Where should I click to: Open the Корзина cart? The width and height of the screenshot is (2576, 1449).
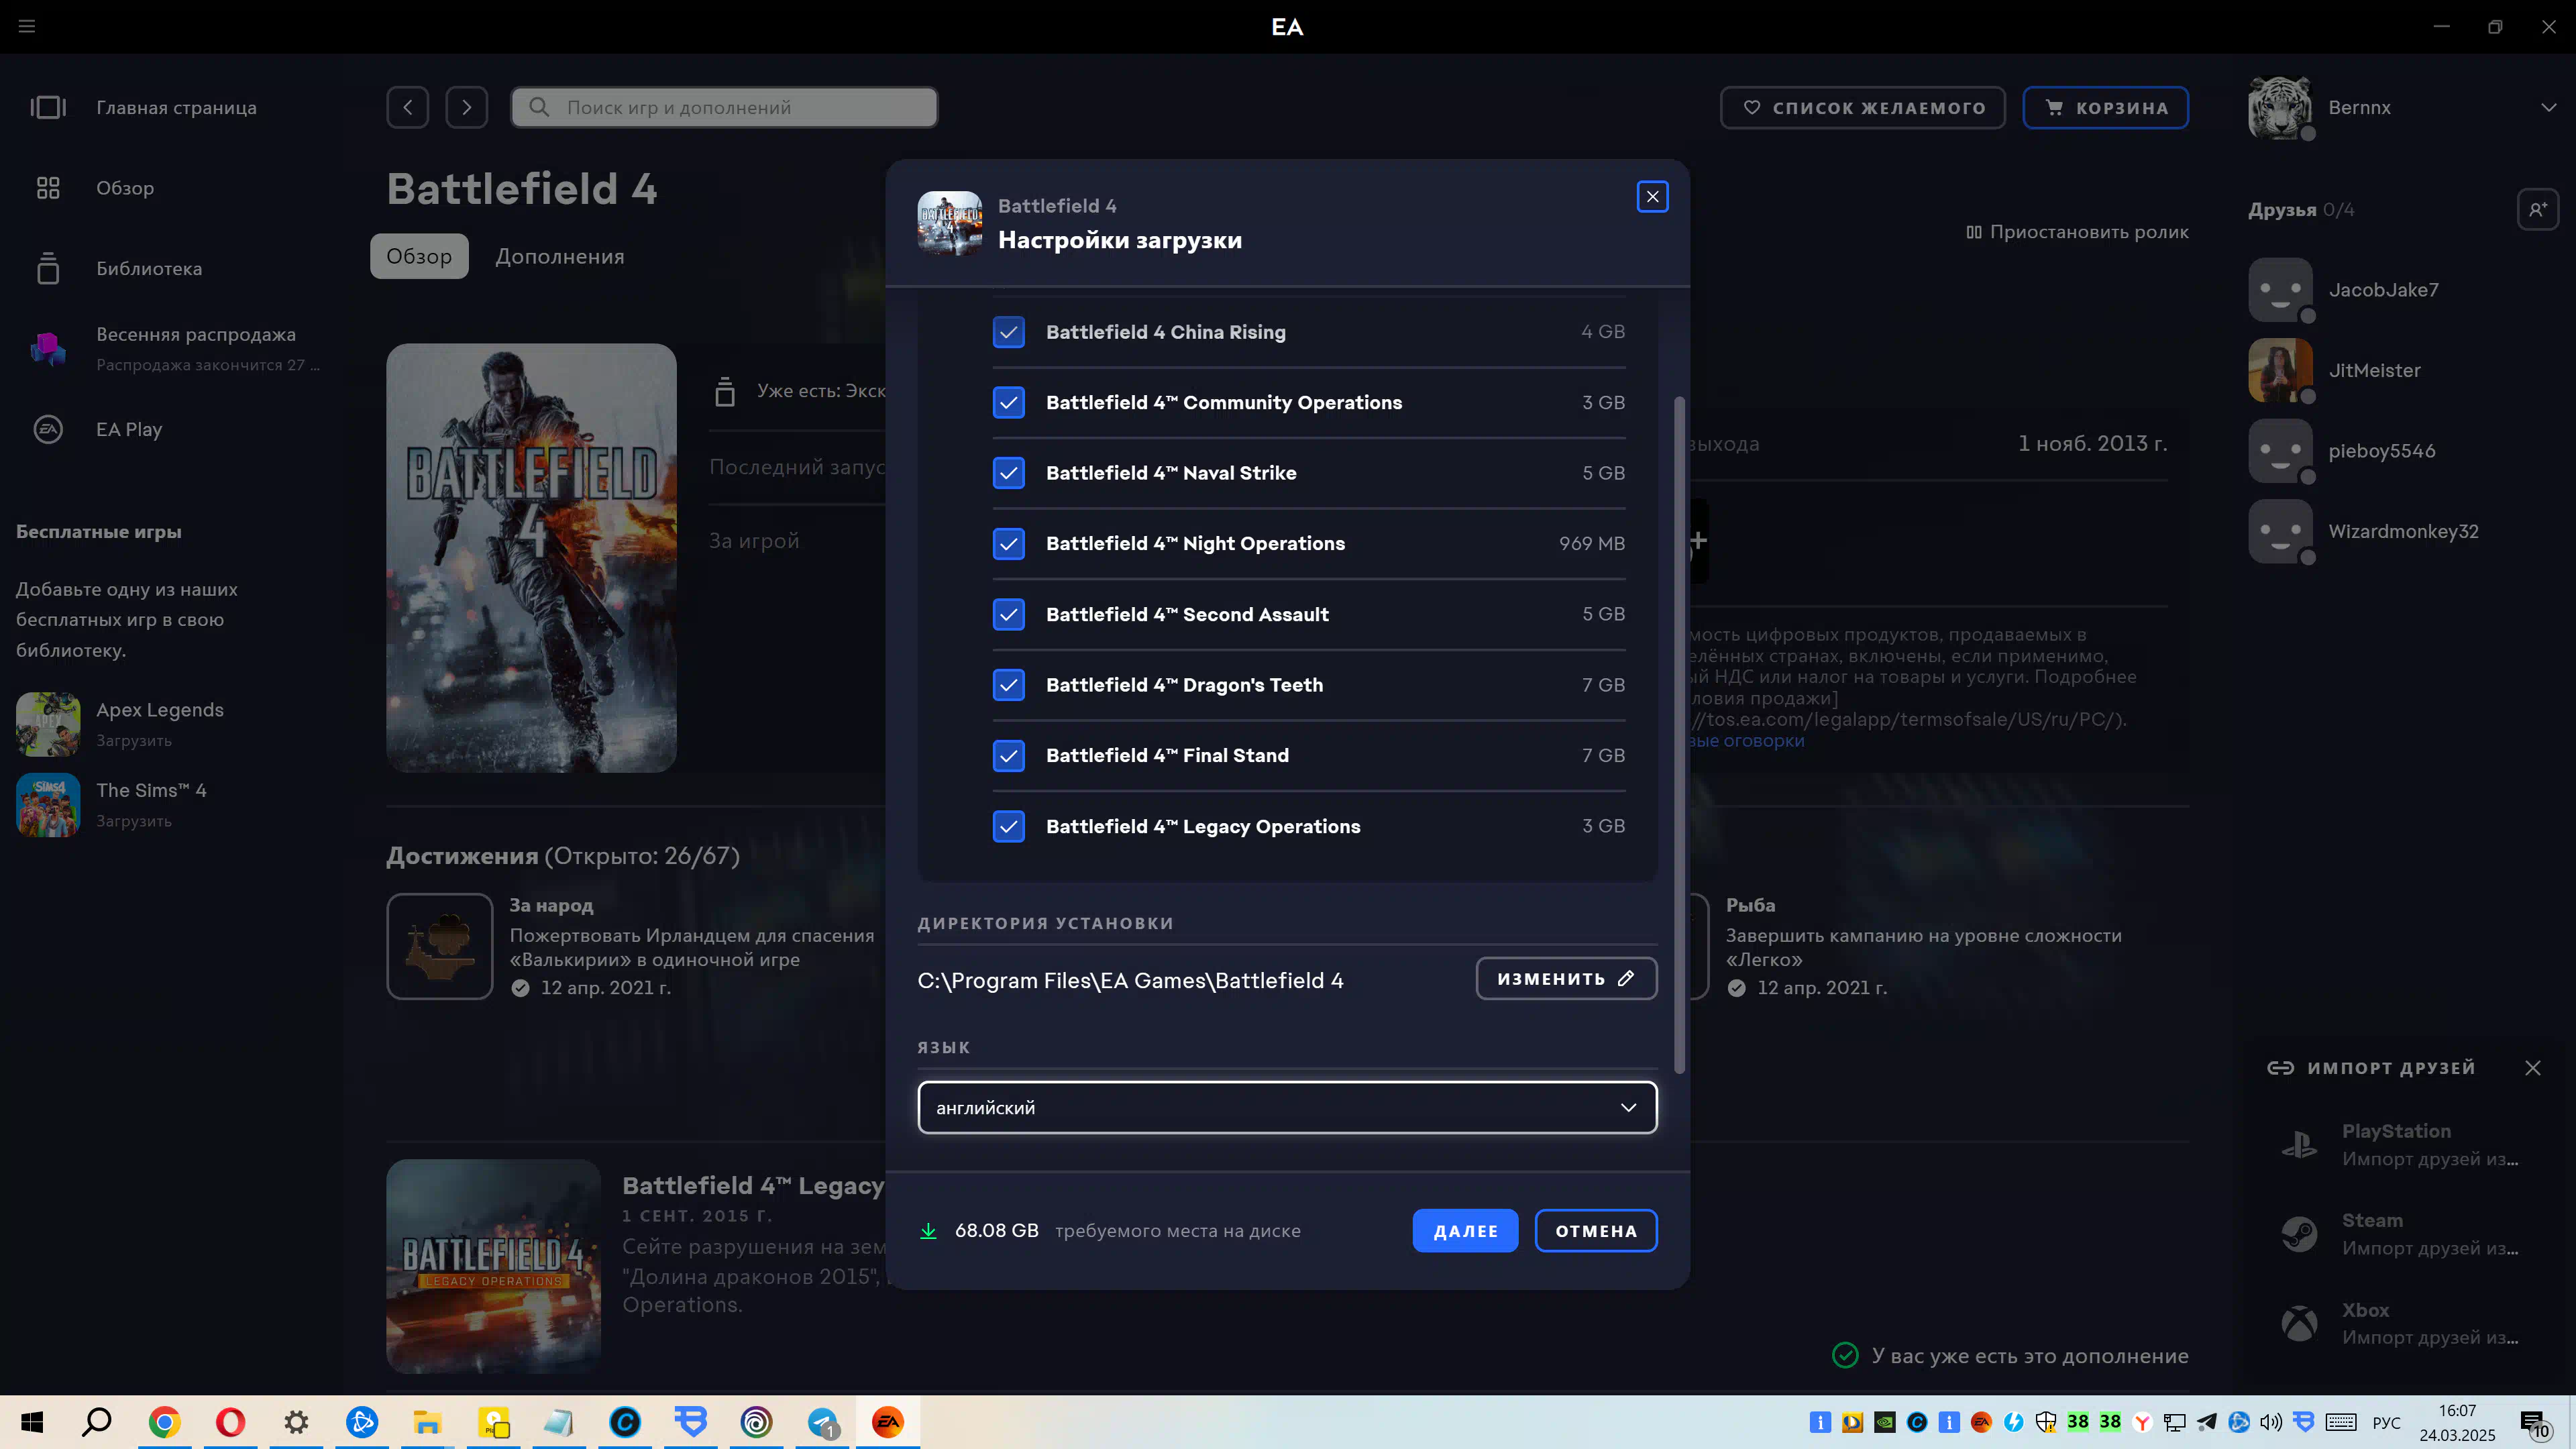coord(2105,107)
